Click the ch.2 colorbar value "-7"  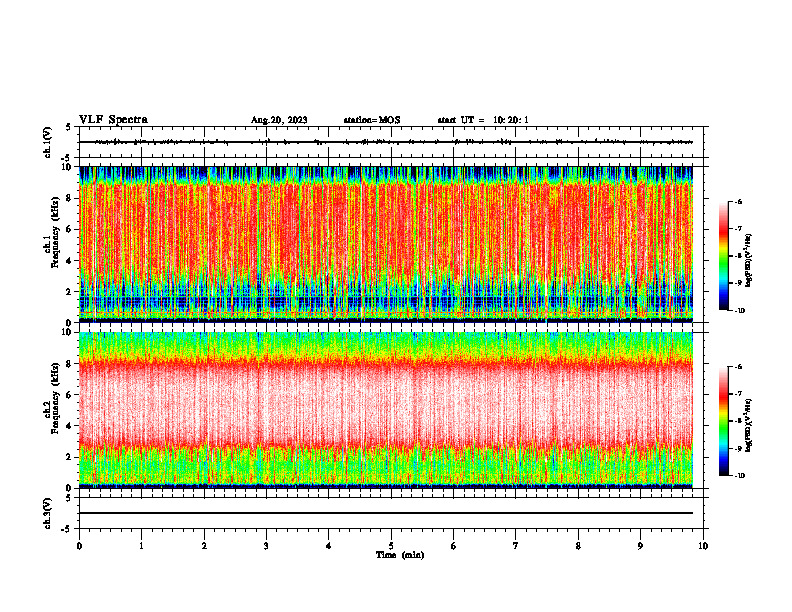pos(738,394)
